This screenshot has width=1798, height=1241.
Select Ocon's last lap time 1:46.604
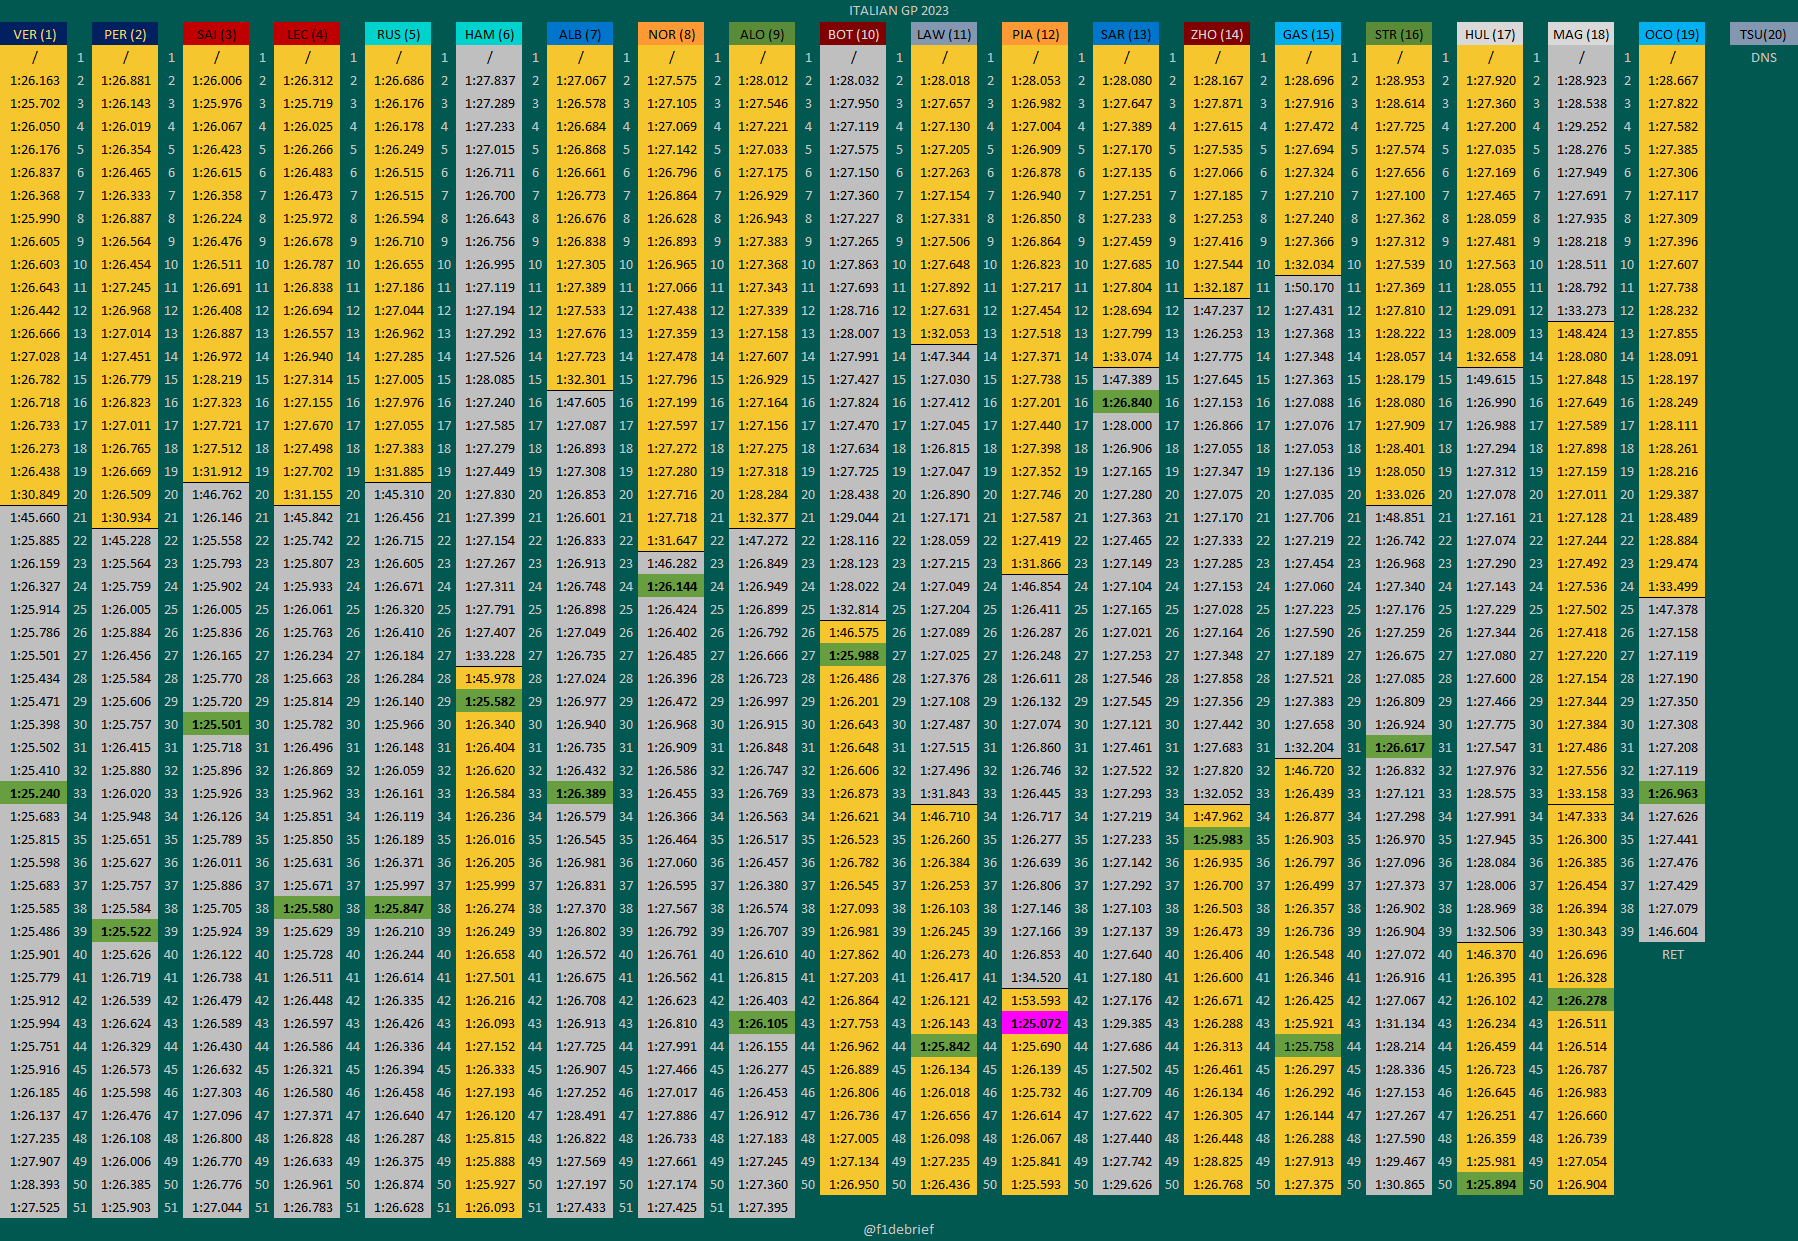1673,931
